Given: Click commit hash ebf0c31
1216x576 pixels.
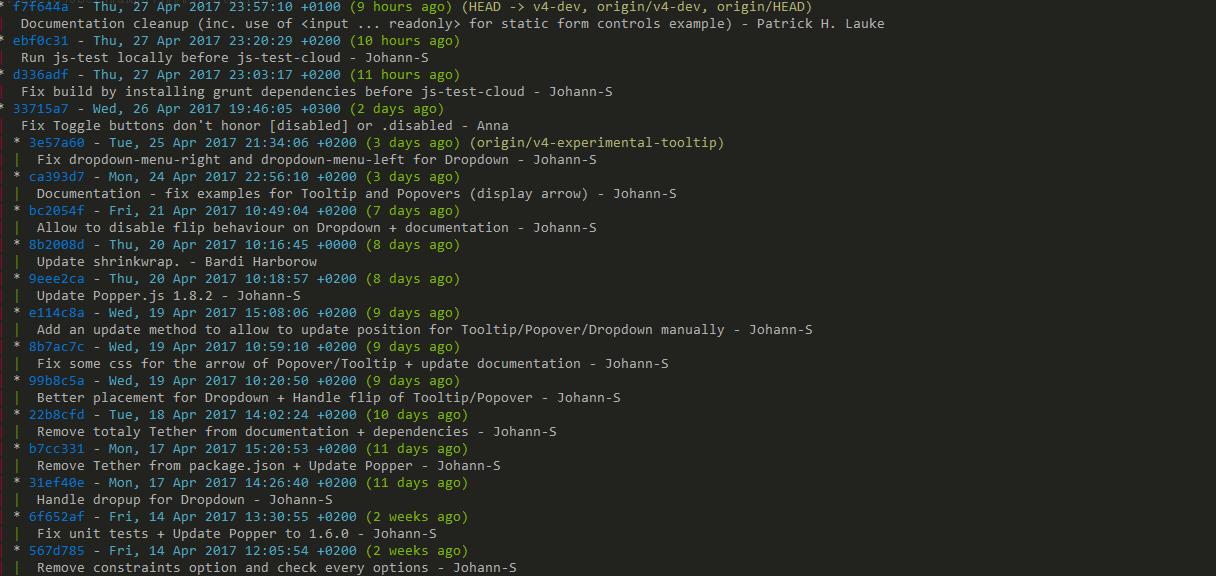Looking at the screenshot, I should 41,41.
